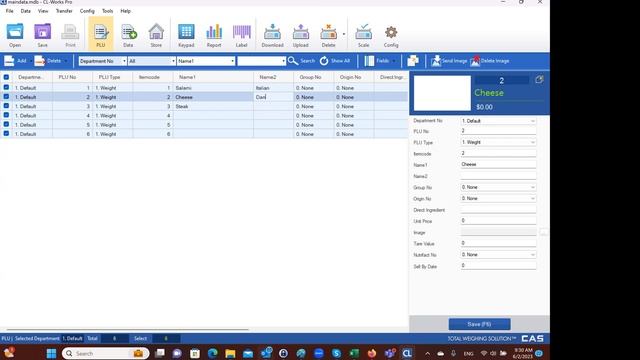Open the Data menu
This screenshot has width=640, height=360.
click(26, 11)
